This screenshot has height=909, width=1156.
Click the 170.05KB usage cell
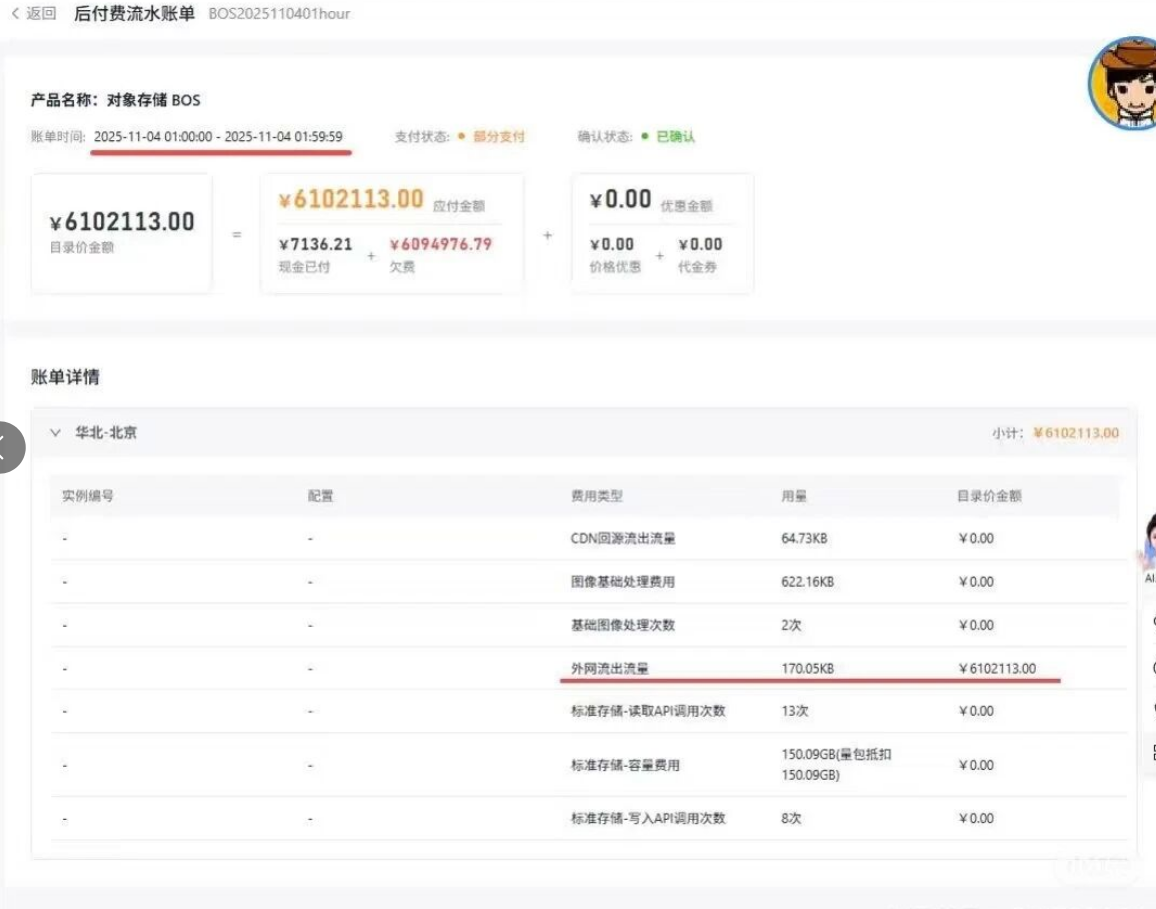[x=808, y=669]
